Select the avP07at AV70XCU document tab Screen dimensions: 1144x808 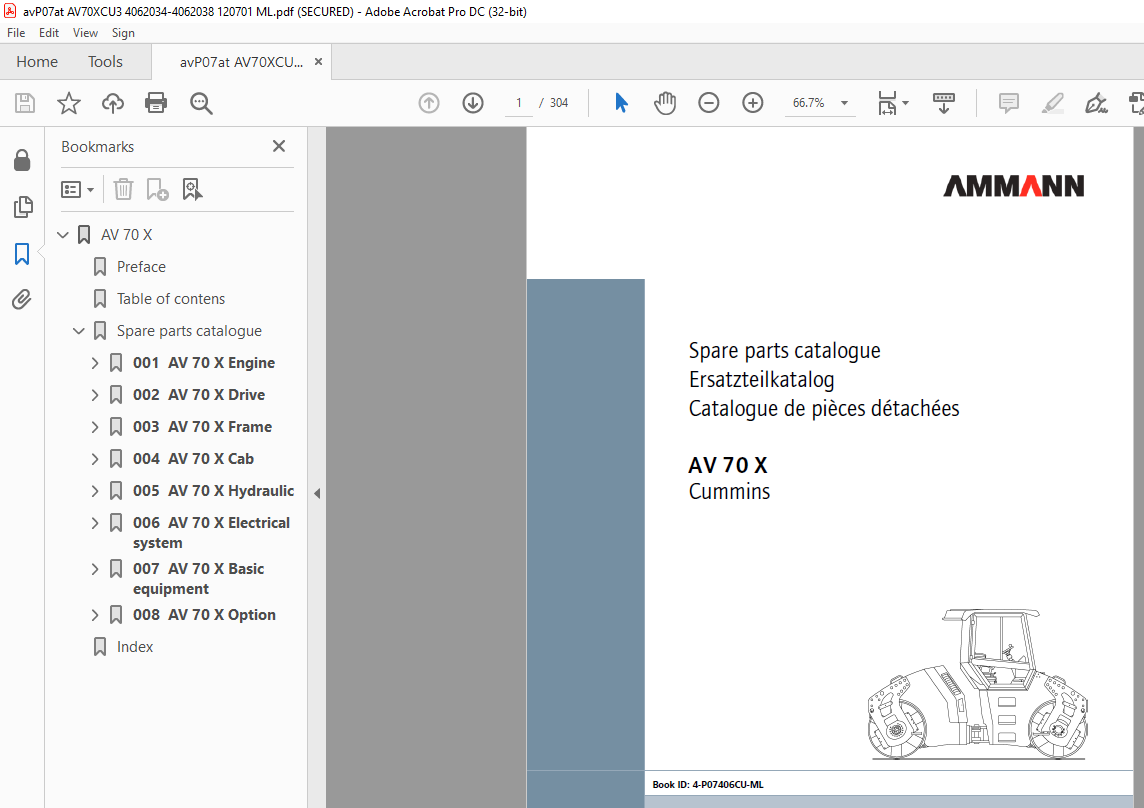pos(241,62)
